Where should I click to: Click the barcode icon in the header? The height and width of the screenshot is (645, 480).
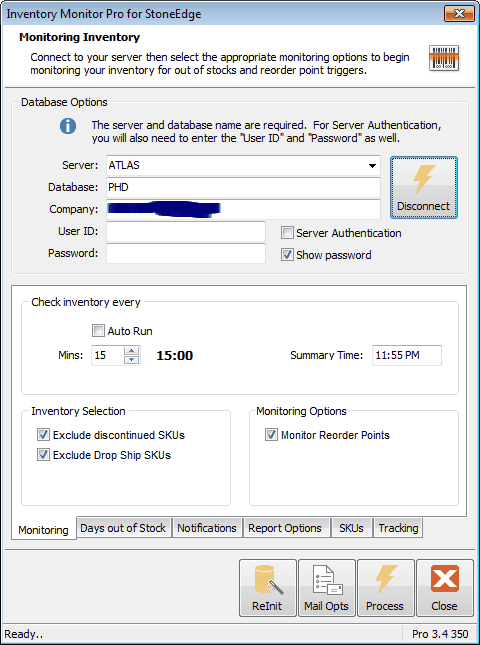[444, 58]
